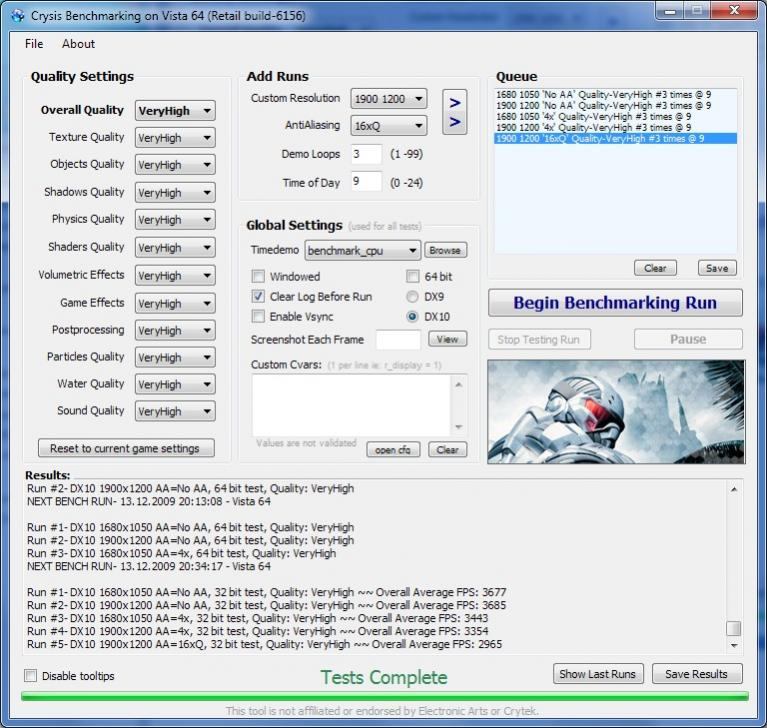Click the Time of Day input field
The width and height of the screenshot is (767, 728).
click(366, 182)
